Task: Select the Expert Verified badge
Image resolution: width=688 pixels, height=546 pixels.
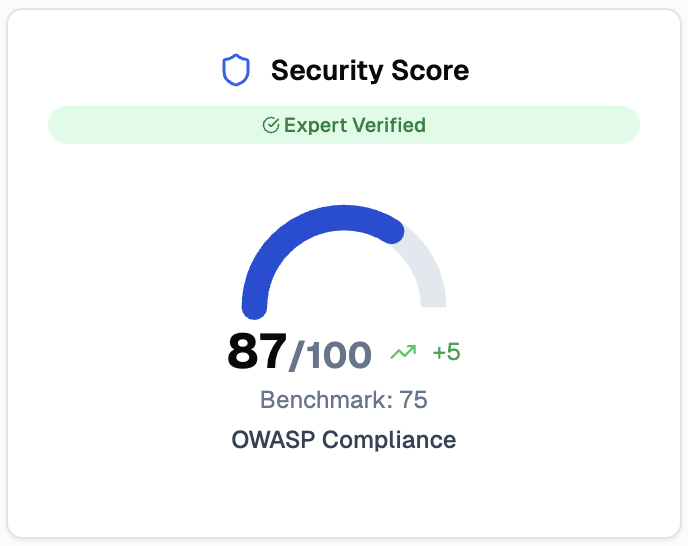Action: (x=344, y=125)
